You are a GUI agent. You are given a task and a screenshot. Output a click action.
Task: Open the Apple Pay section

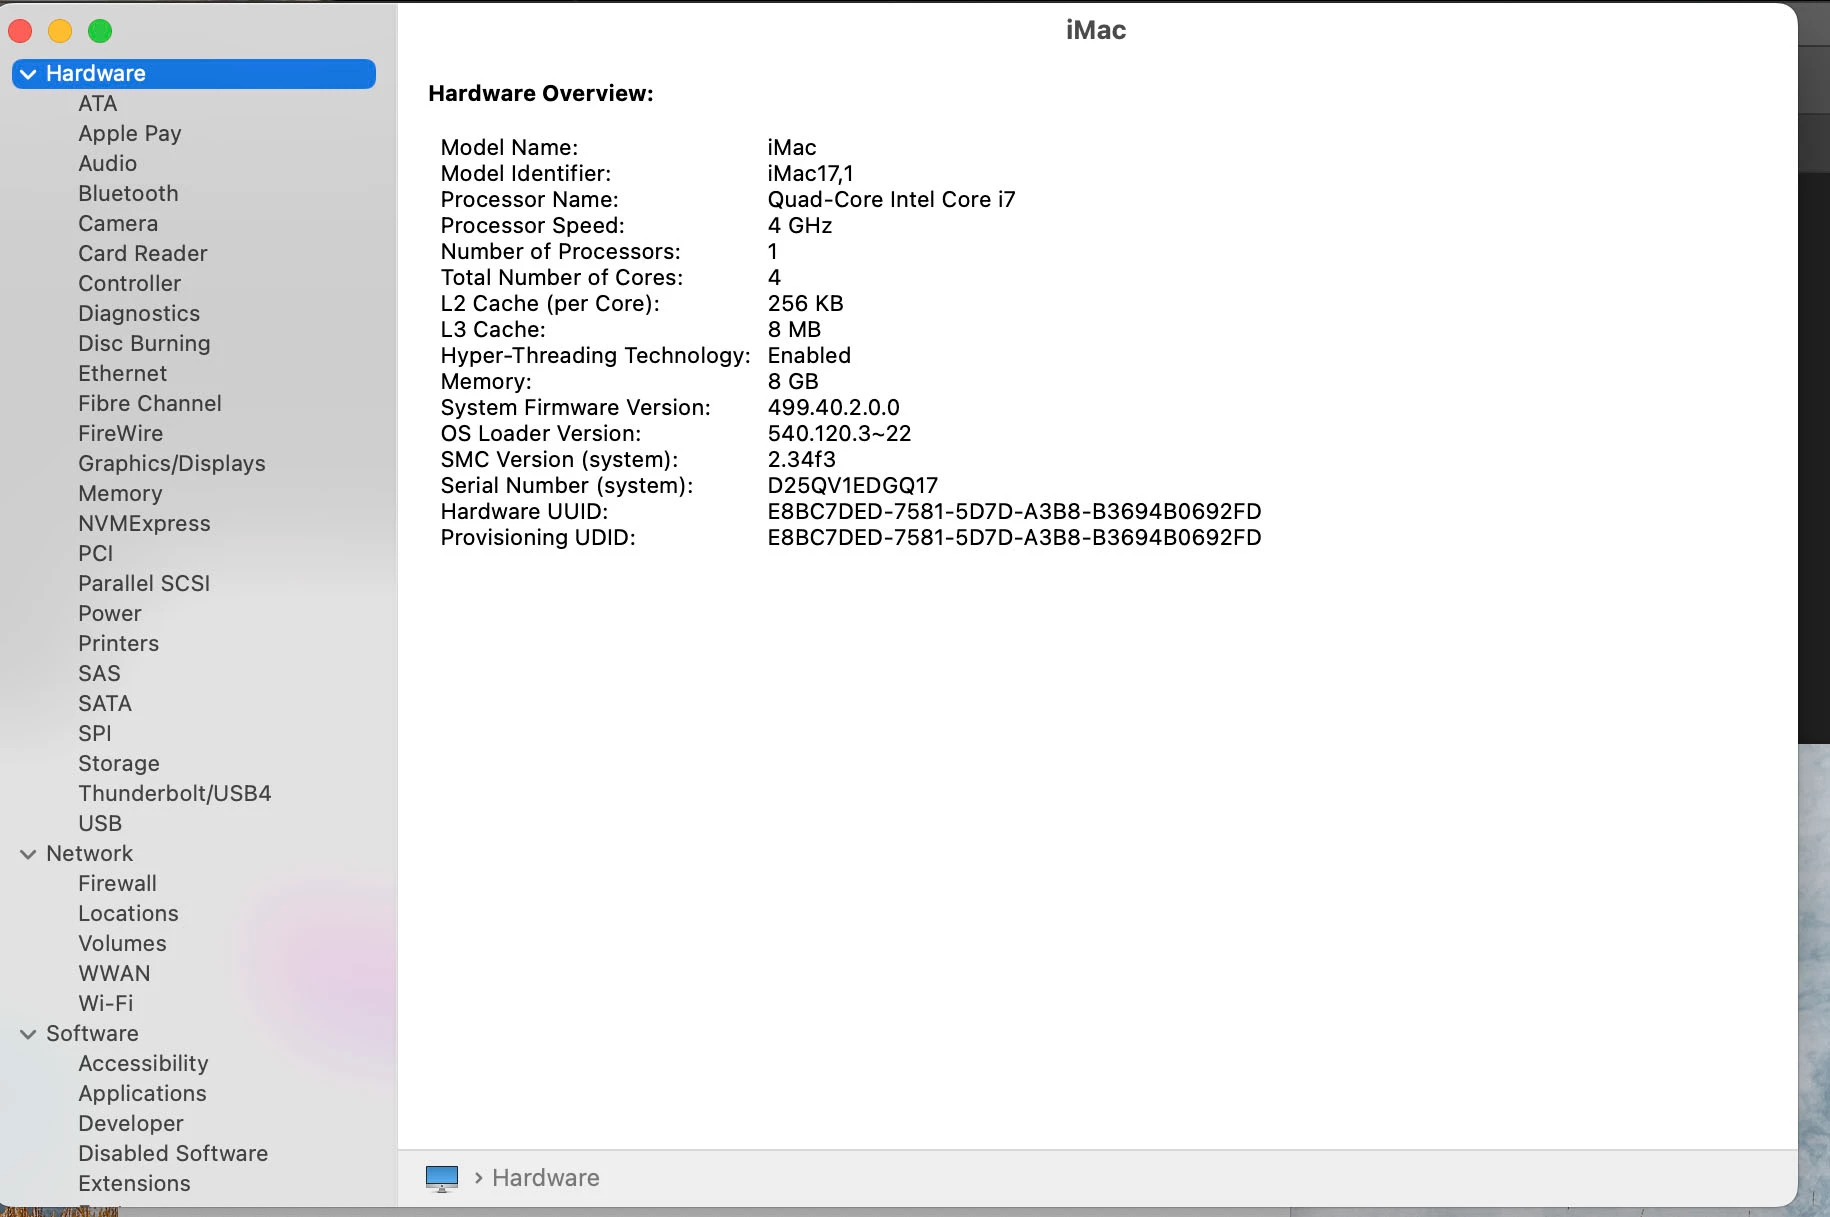click(130, 134)
